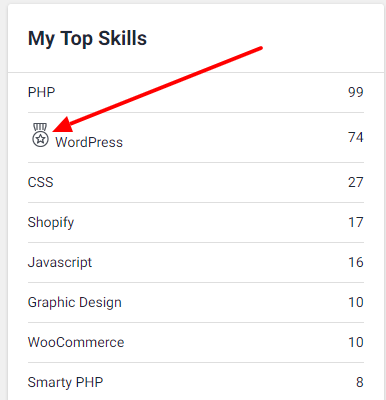Image resolution: width=386 pixels, height=400 pixels.
Task: Select the WooCommerce skill entry
Action: (76, 342)
